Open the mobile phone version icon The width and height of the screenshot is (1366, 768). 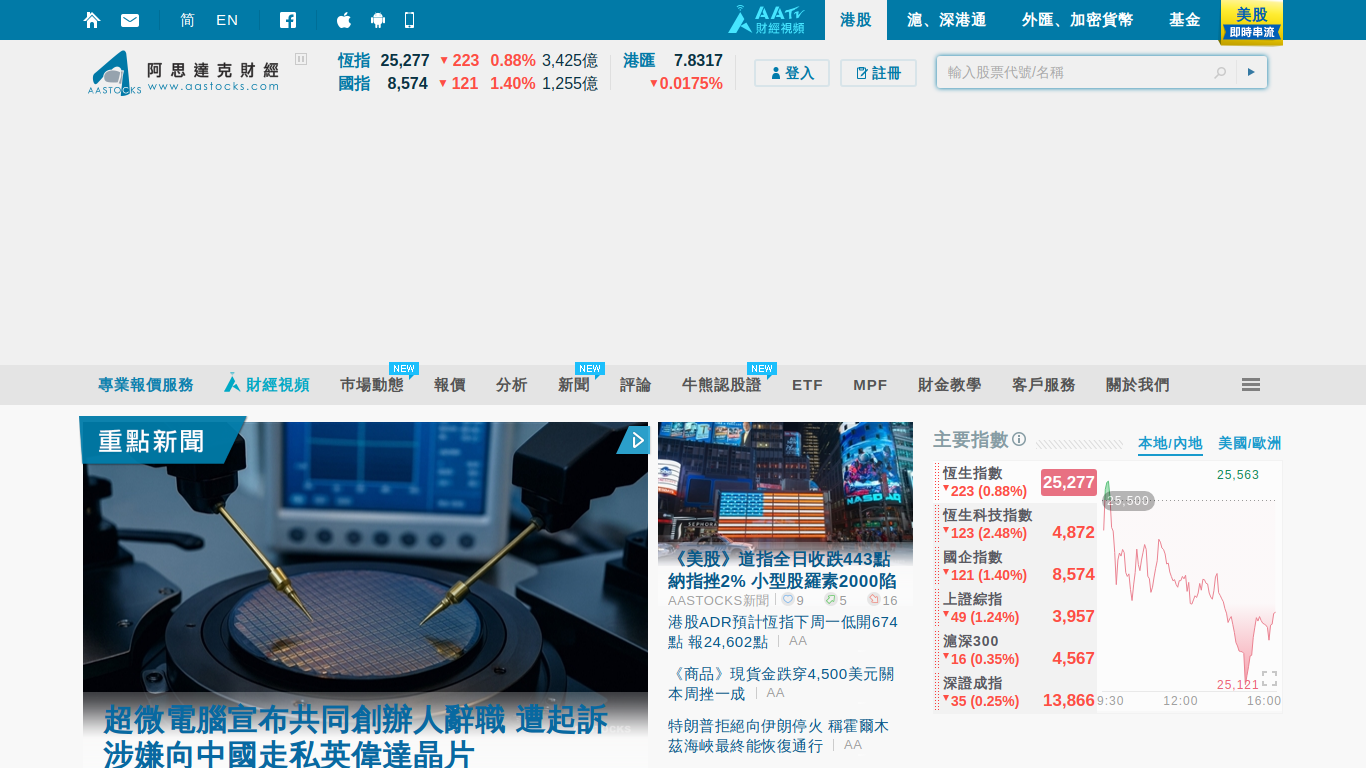coord(409,20)
